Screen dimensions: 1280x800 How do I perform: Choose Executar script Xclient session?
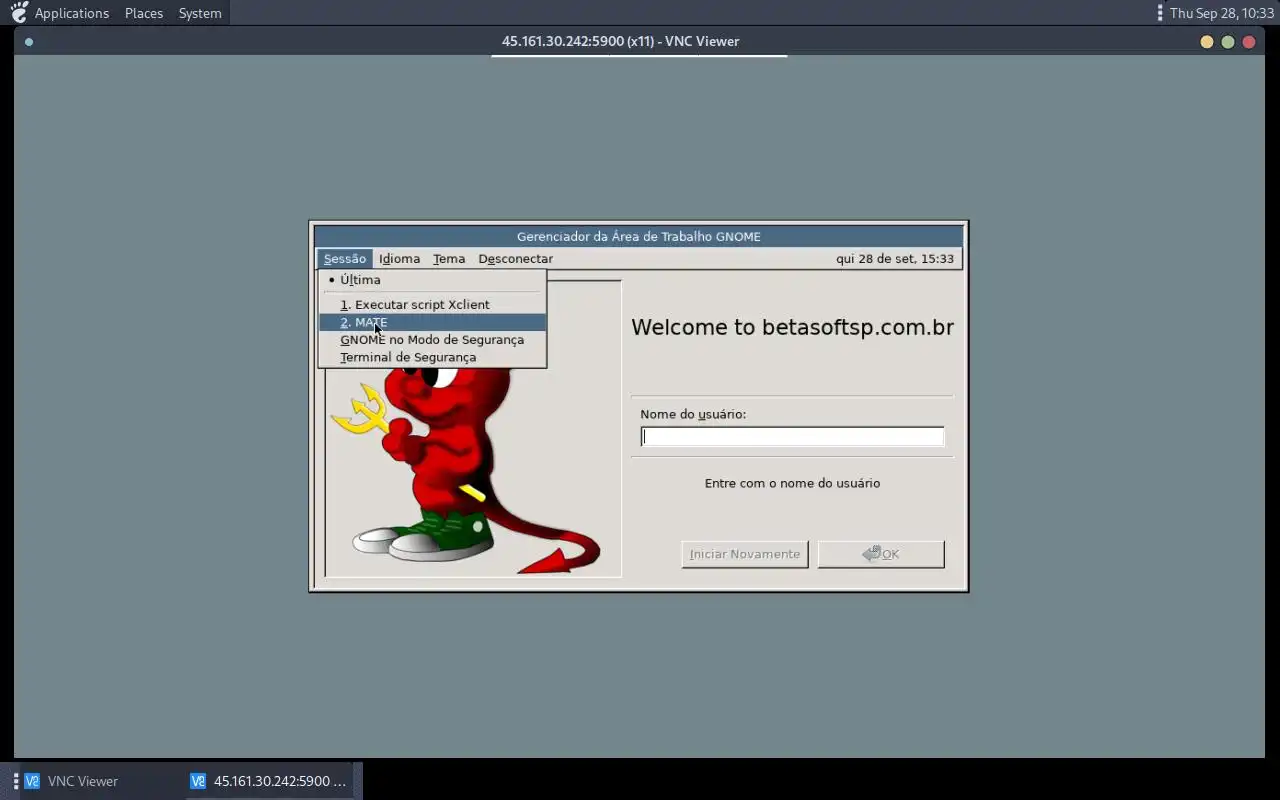point(432,305)
